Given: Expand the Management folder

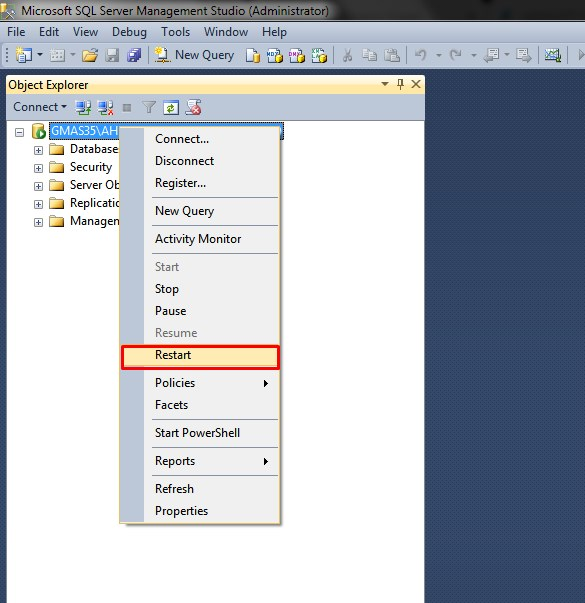Looking at the screenshot, I should click(x=38, y=222).
